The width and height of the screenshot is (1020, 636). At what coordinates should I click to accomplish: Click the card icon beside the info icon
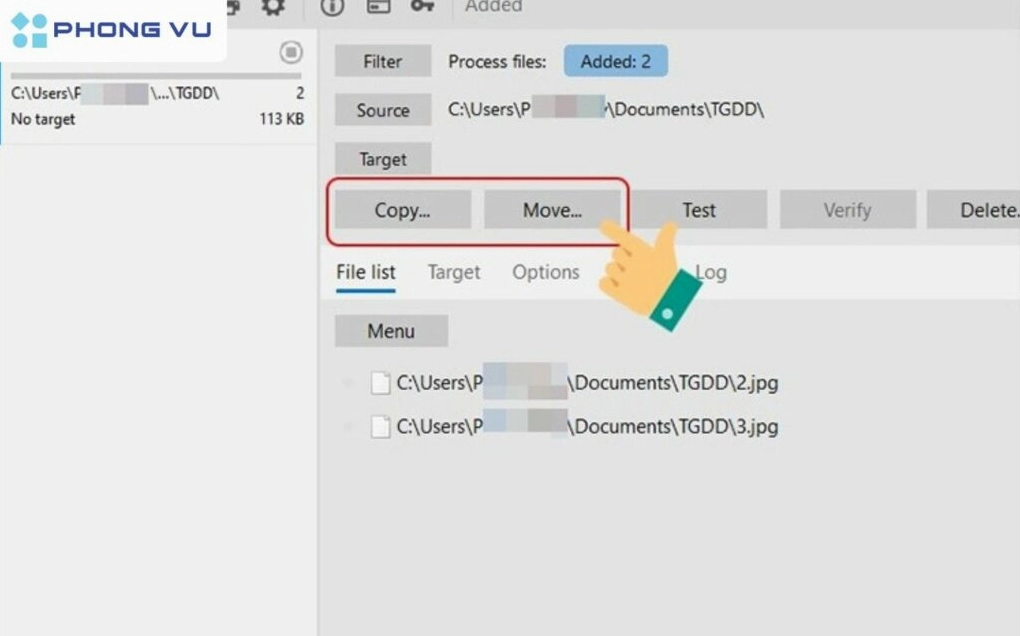(378, 7)
